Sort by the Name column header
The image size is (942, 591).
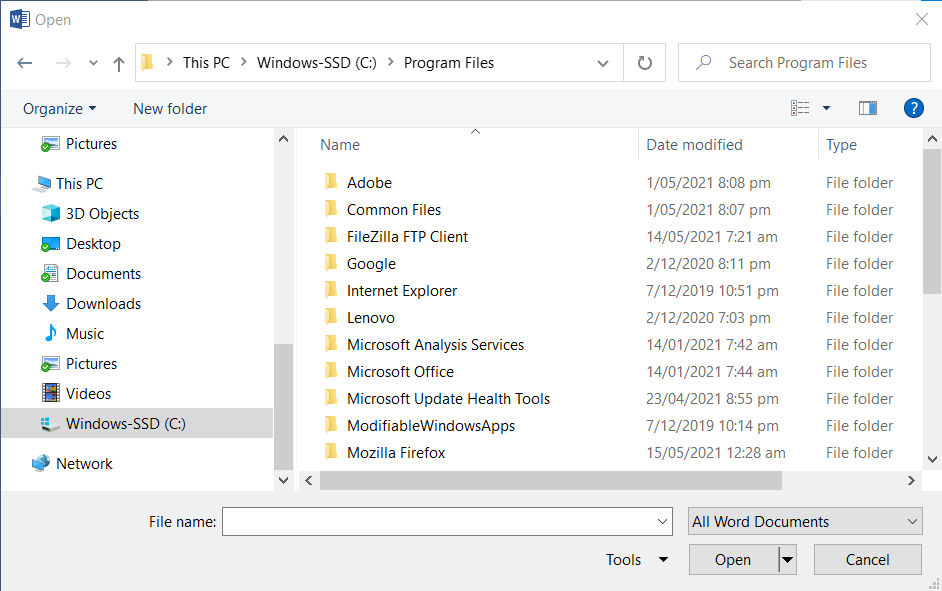340,145
